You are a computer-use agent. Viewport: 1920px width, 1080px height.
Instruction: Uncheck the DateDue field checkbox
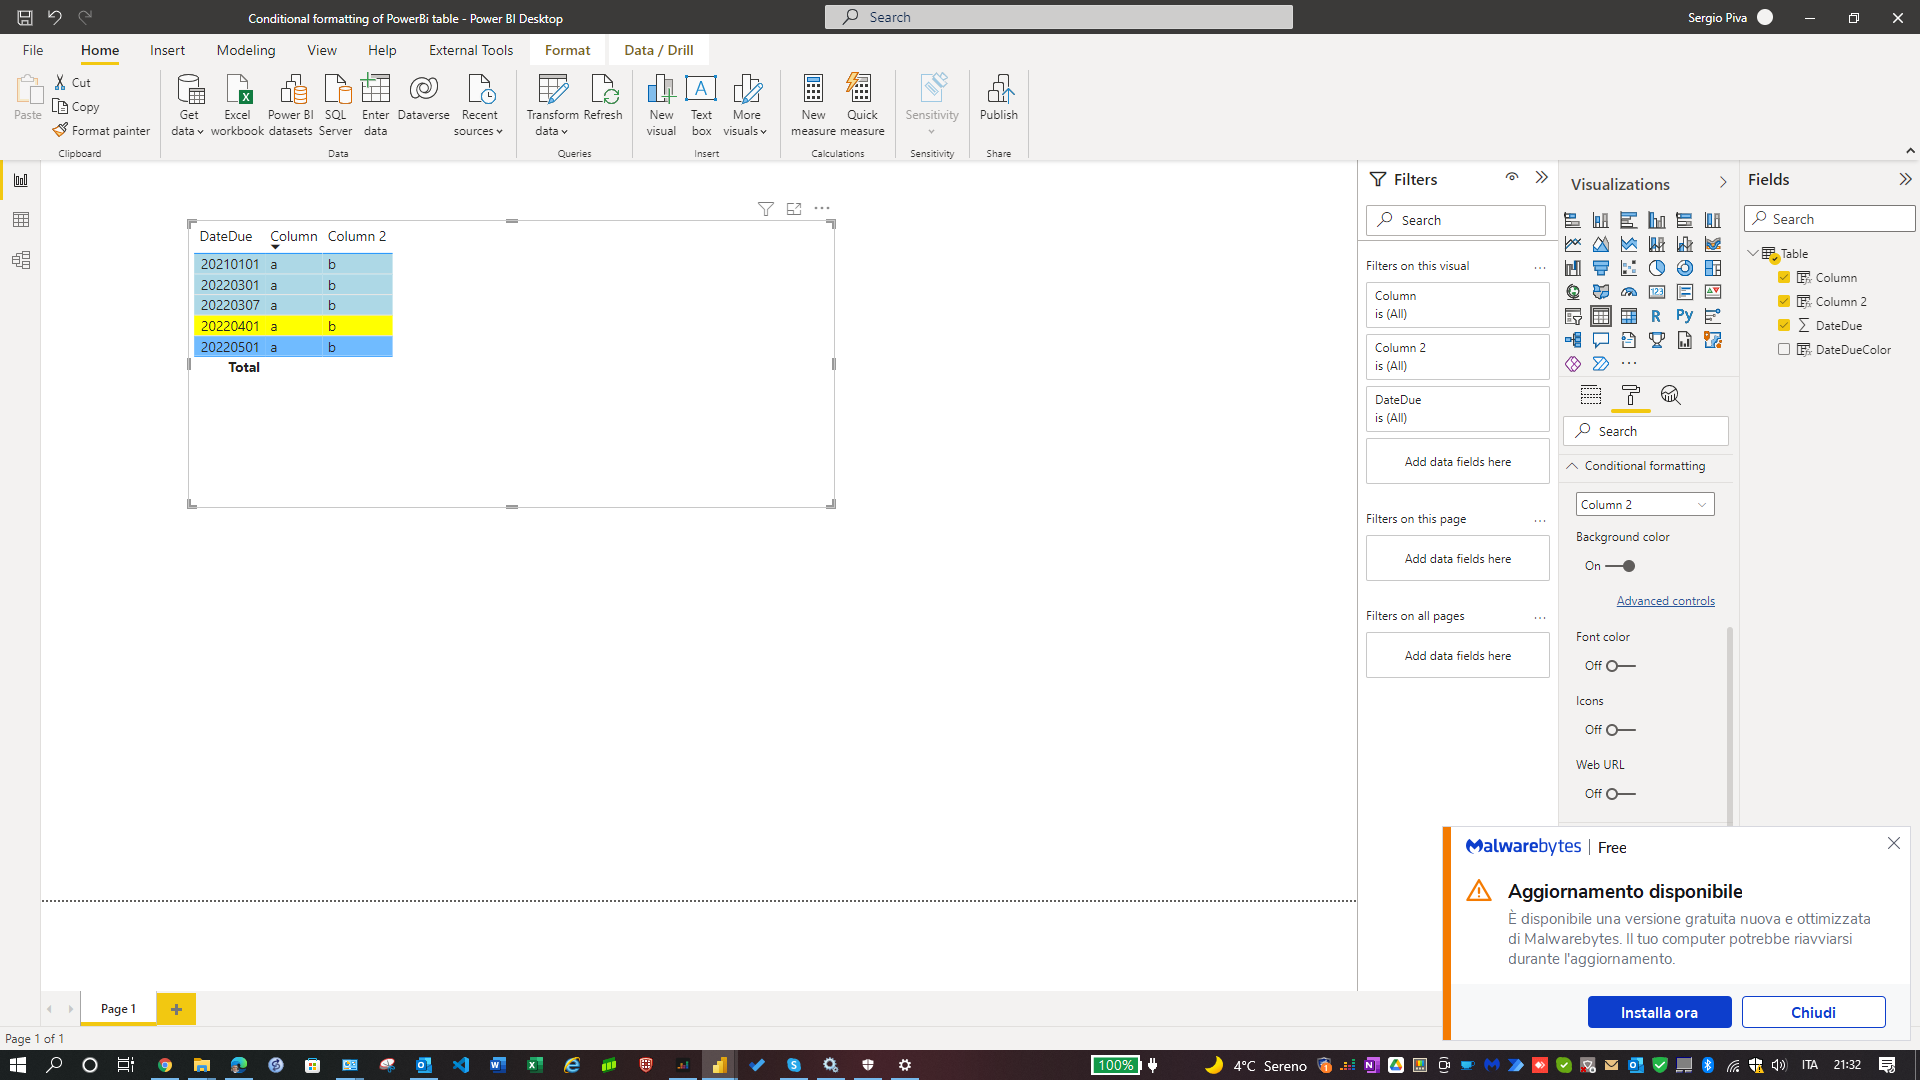tap(1784, 325)
